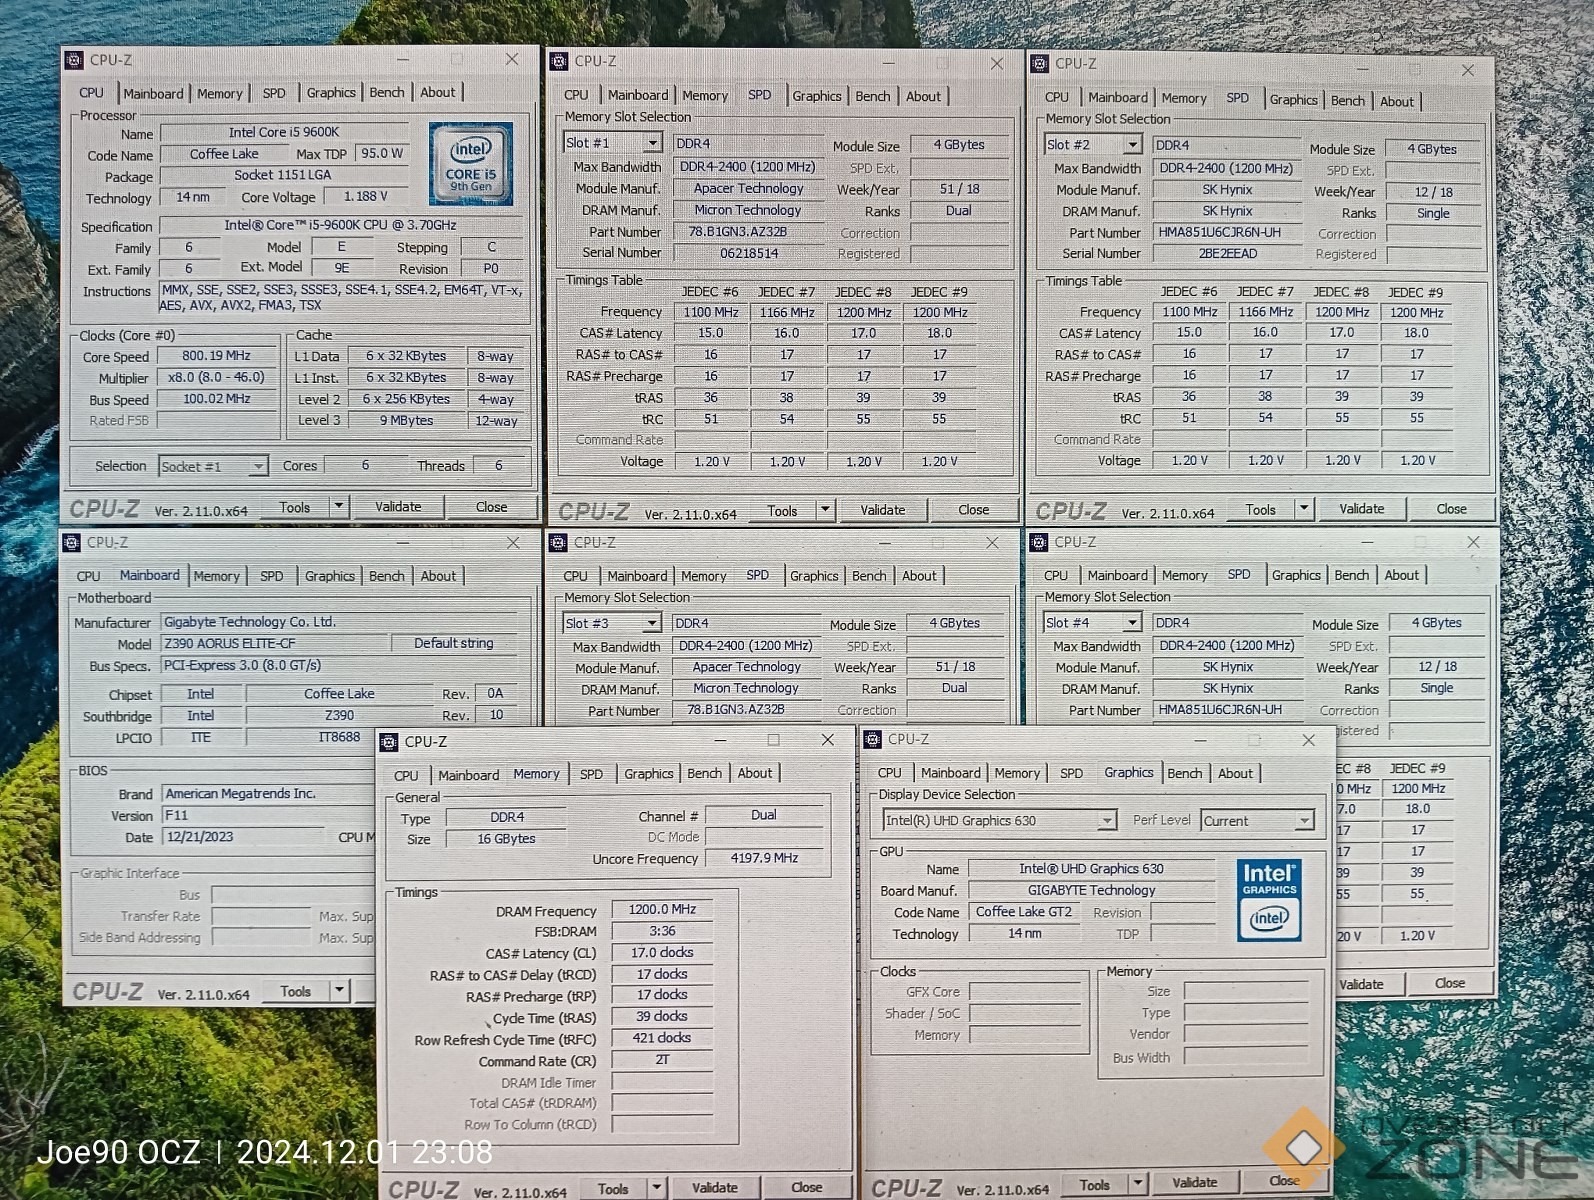This screenshot has height=1200, width=1594.
Task: Click the Row Refresh Cycle Time 421 clocks value
Action: pyautogui.click(x=661, y=1038)
